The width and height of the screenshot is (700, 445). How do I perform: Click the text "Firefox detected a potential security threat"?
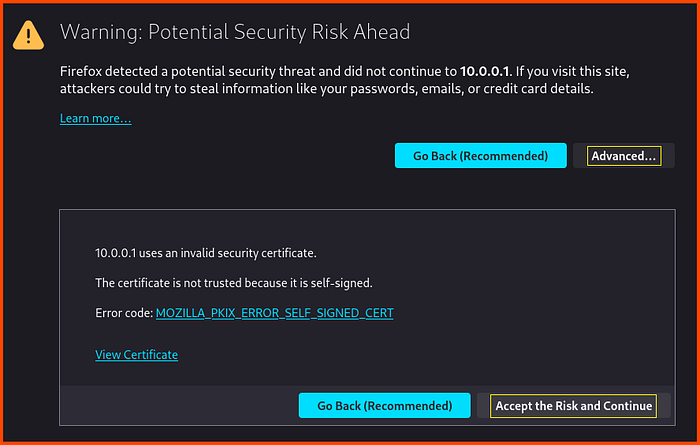200,71
